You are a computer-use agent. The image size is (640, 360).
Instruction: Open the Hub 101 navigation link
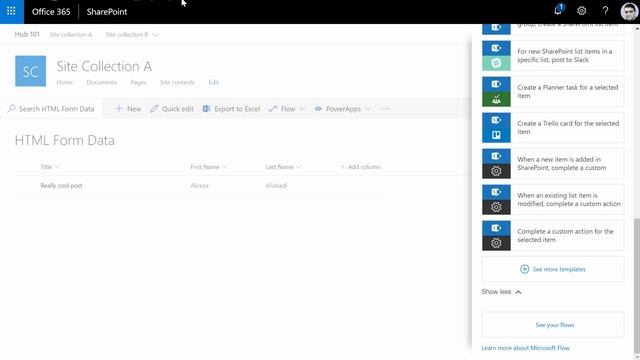[x=27, y=34]
